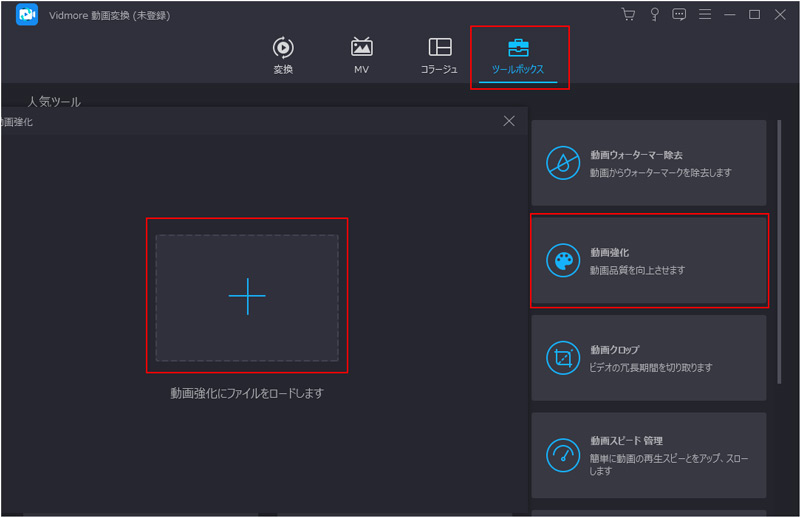Screen dimensions: 800x517
Task: Click the watermark remover droplet icon
Action: [x=563, y=163]
